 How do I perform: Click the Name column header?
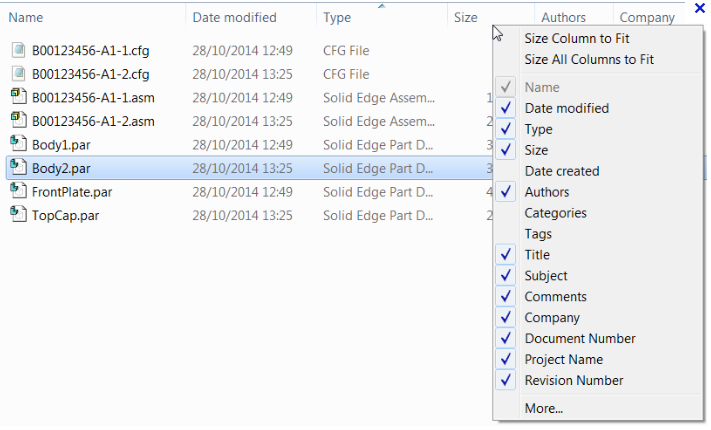coord(26,17)
